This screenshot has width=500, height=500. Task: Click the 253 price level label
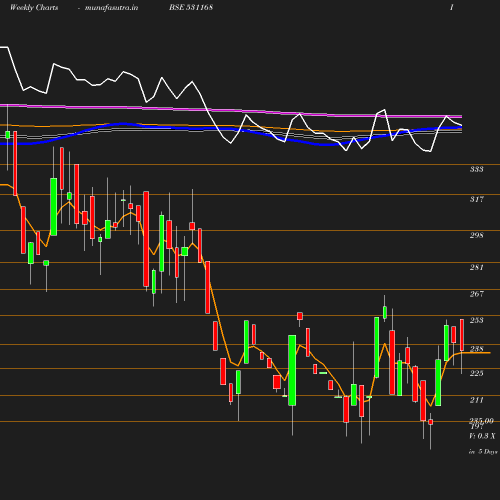click(x=477, y=320)
